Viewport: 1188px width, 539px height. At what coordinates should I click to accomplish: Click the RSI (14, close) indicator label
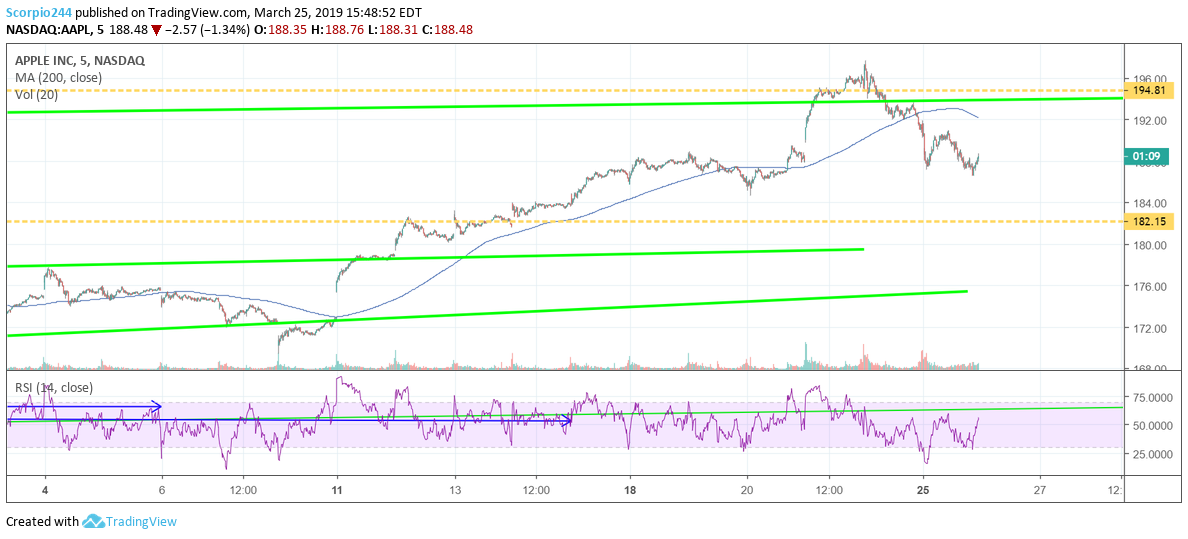click(54, 387)
